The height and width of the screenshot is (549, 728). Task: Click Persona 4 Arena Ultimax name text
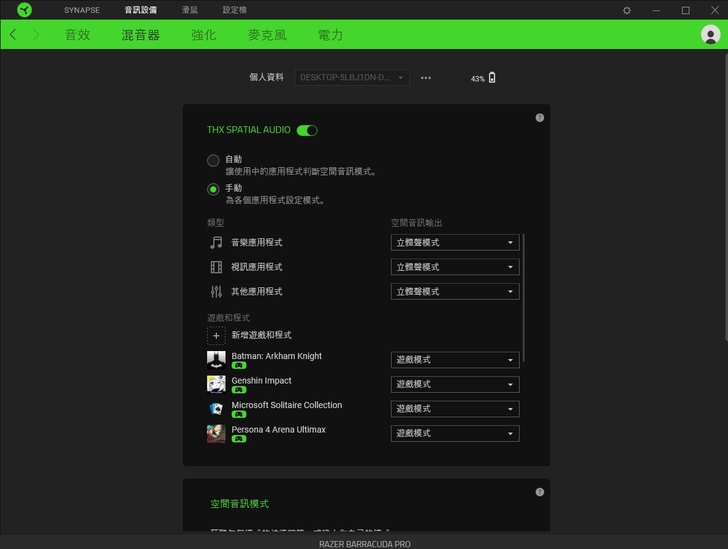point(279,430)
